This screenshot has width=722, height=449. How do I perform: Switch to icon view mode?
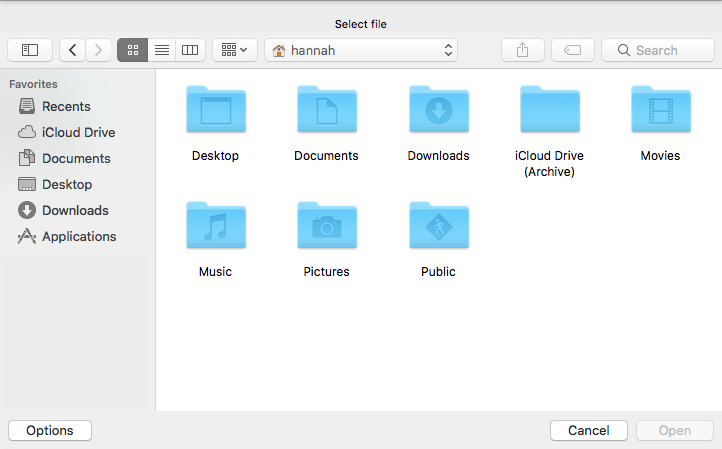pos(132,50)
